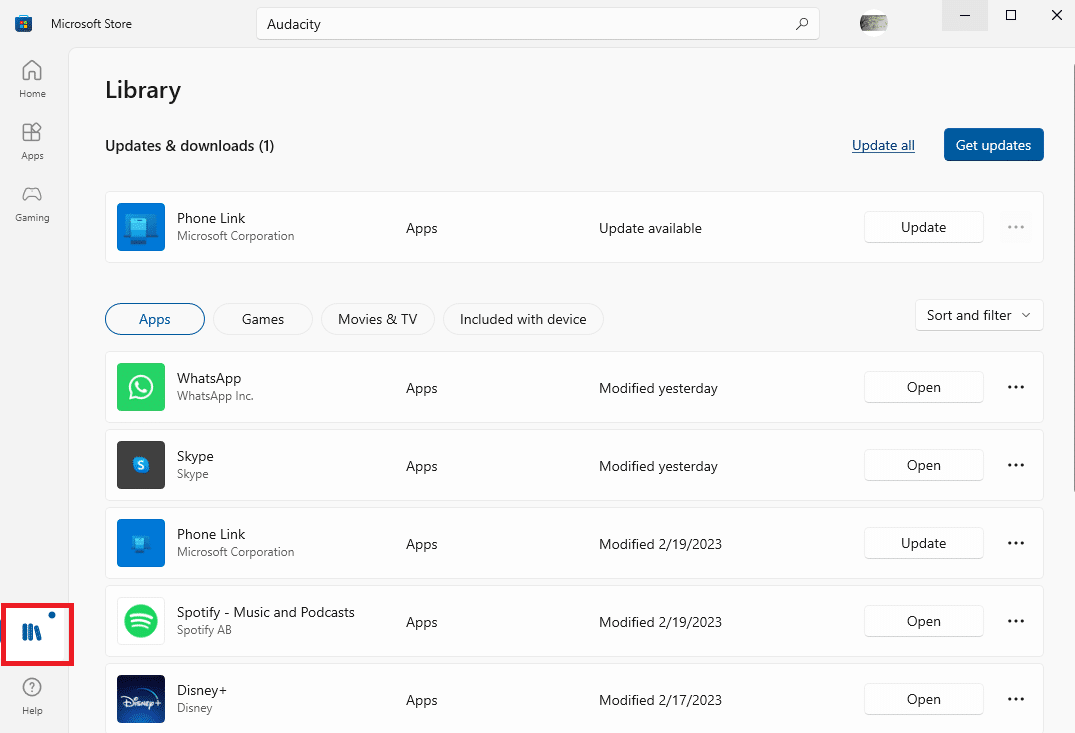
Task: Select Included with device filter
Action: [x=523, y=319]
